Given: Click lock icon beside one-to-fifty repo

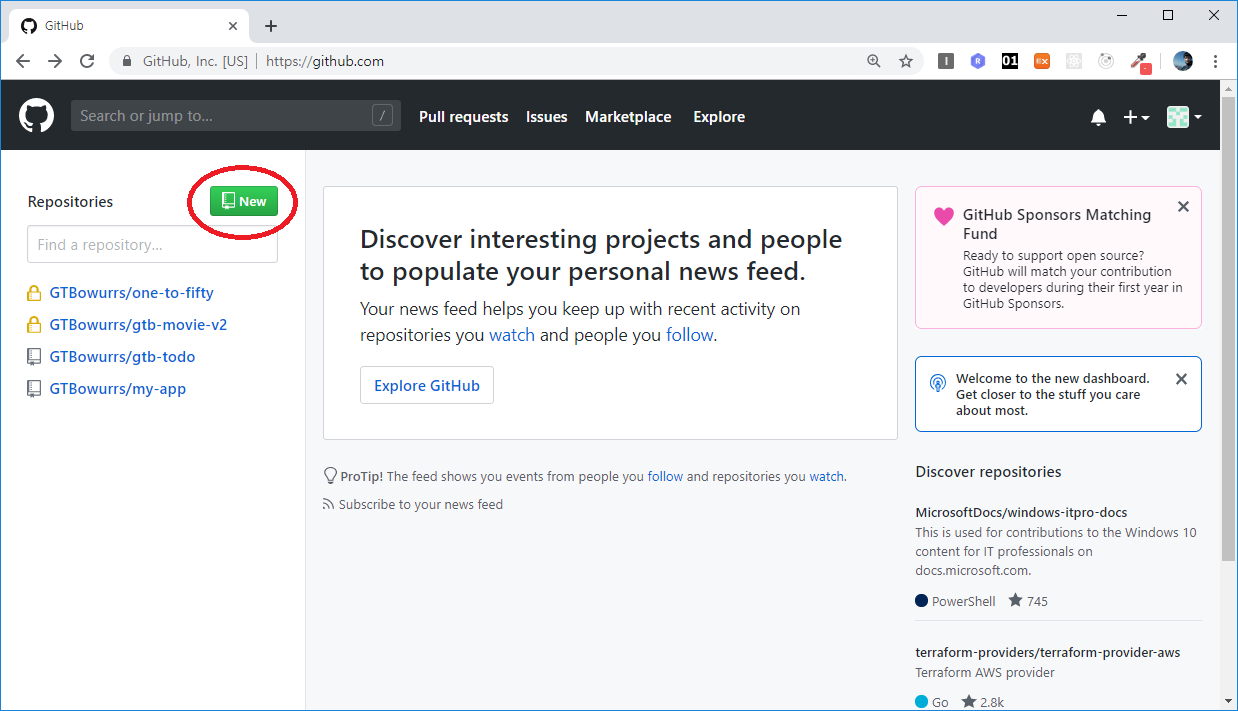Looking at the screenshot, I should tap(34, 293).
